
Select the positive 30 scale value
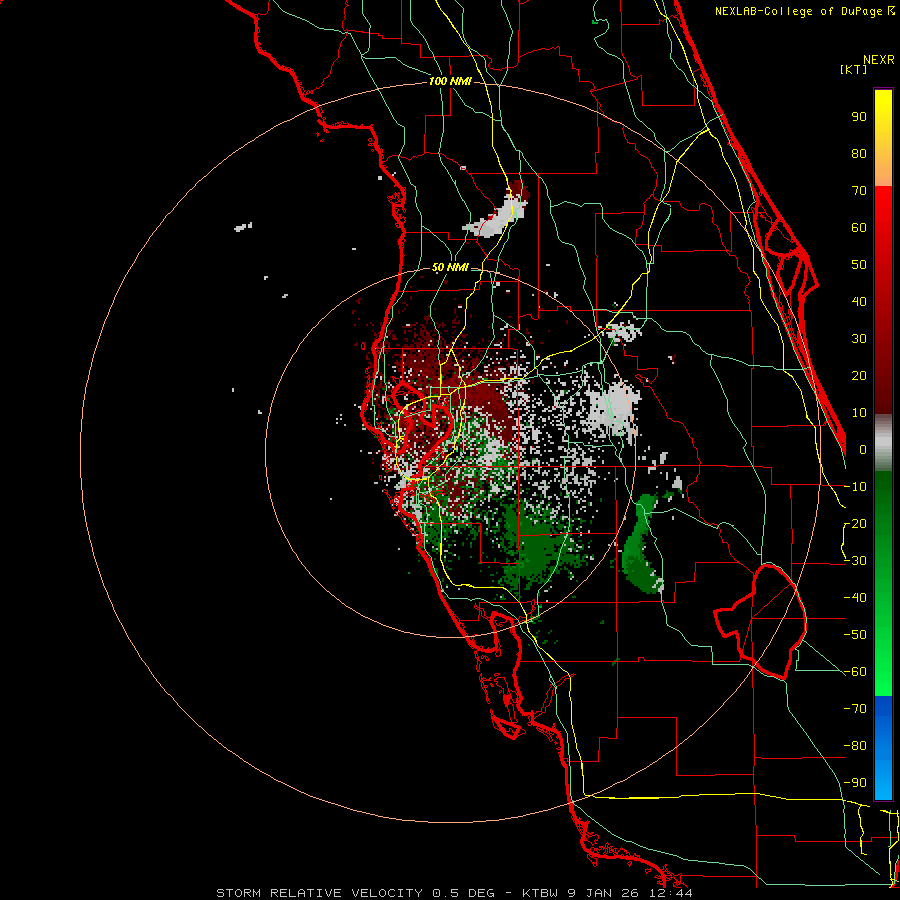click(x=859, y=339)
